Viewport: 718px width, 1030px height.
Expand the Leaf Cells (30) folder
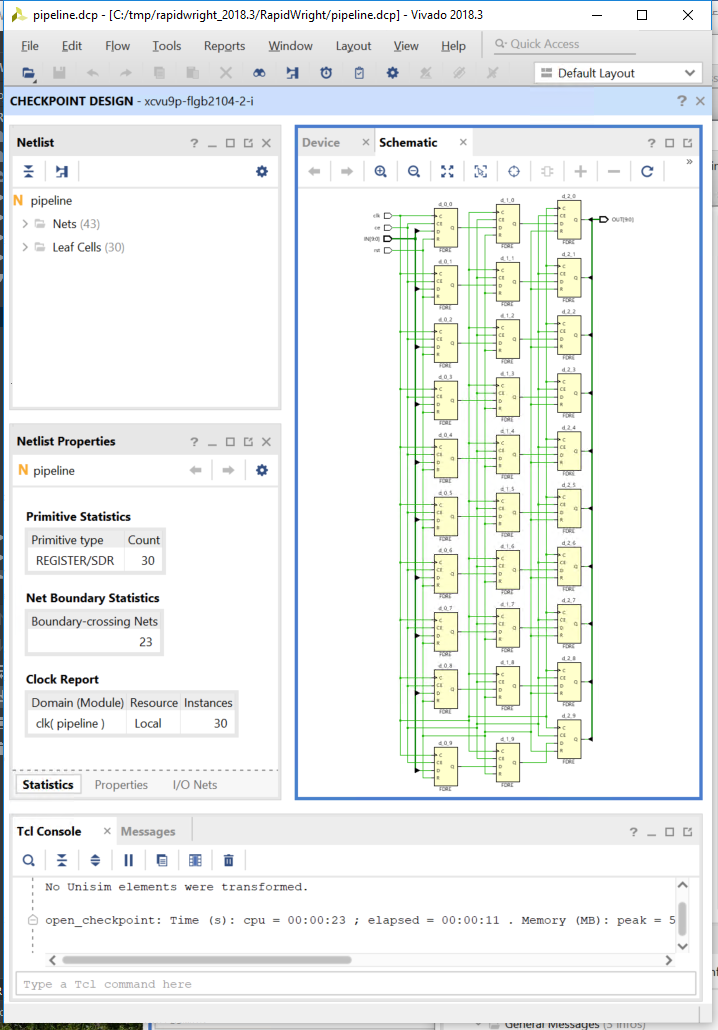25,247
